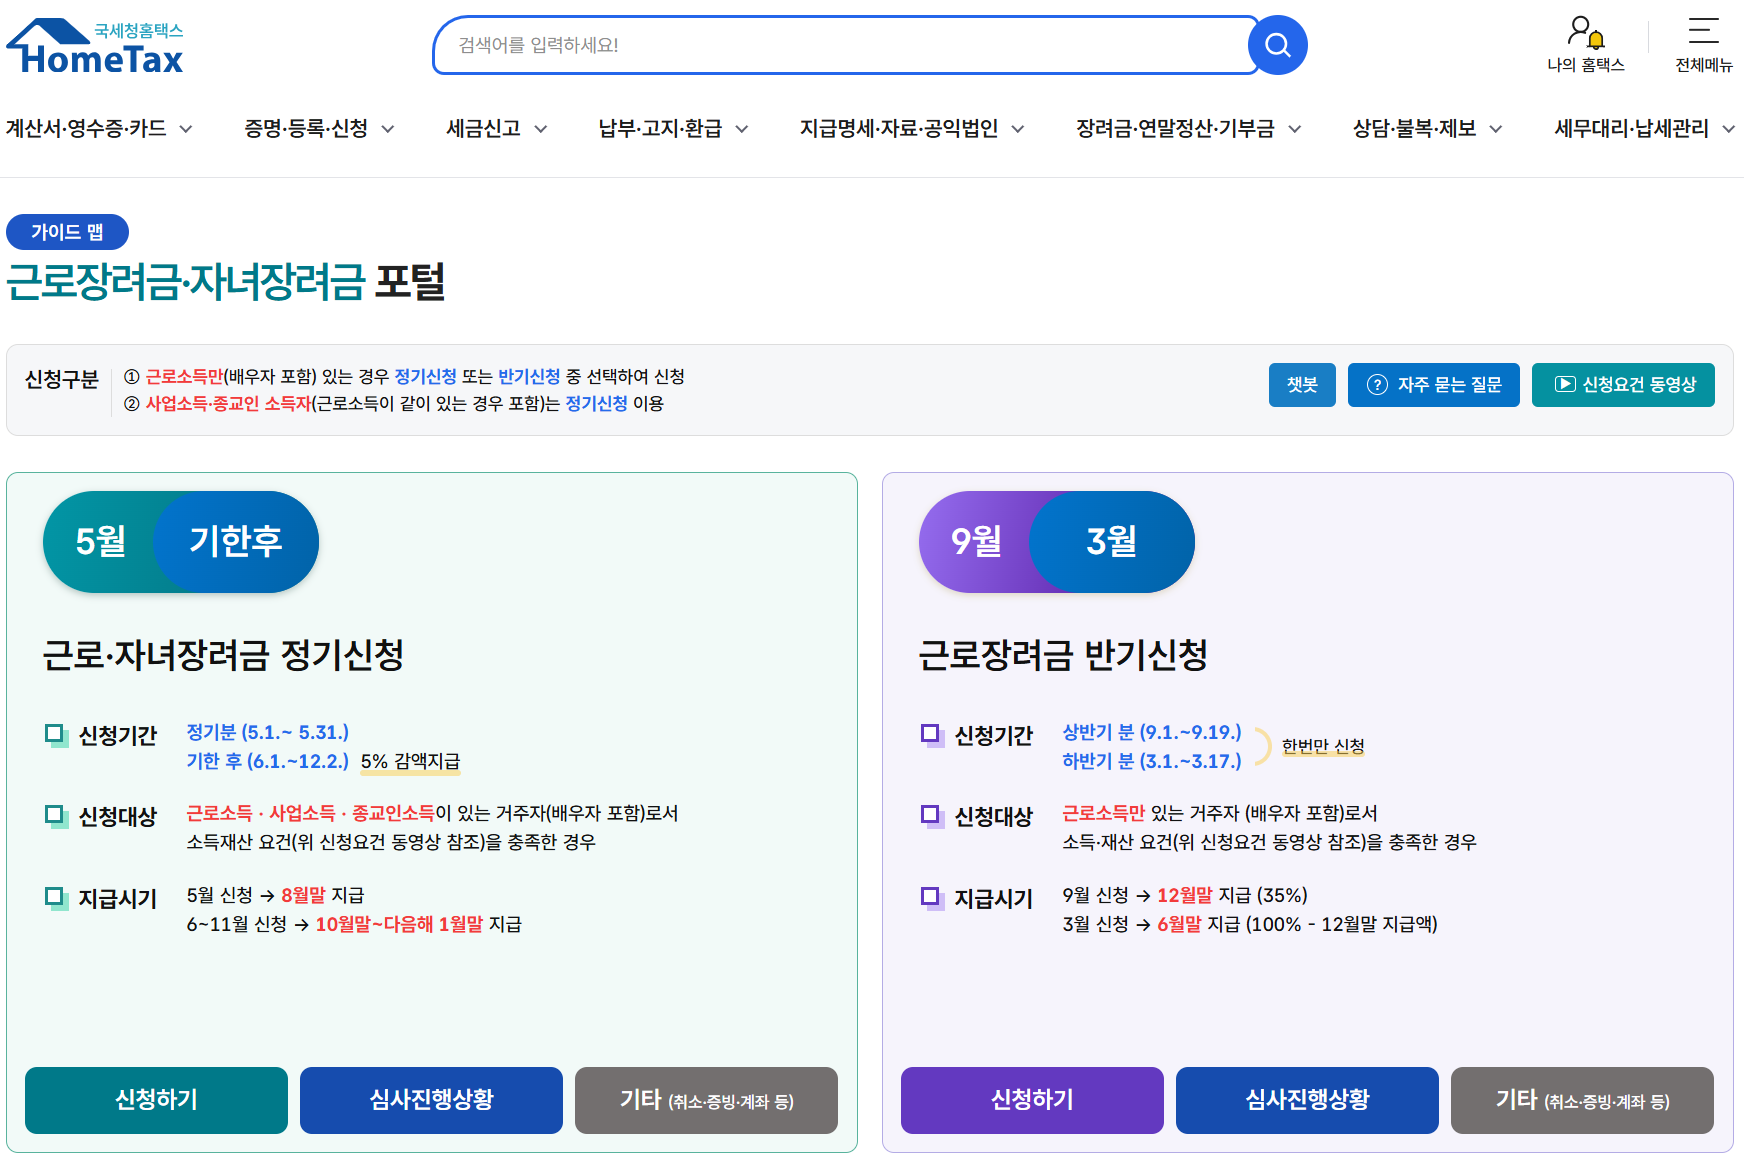Click 기타 (취소·증빙·계좌 등) in 정기신청 card

click(x=706, y=1100)
